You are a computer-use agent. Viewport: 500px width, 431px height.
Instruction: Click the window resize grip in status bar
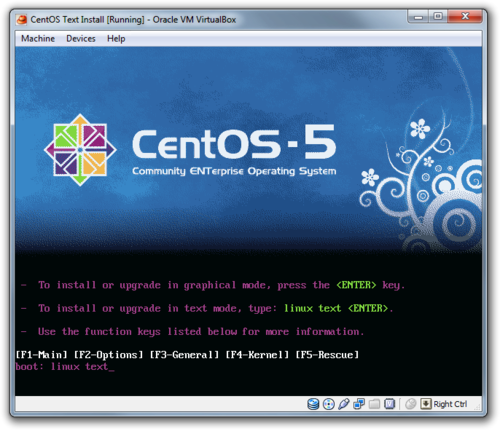pos(477,407)
